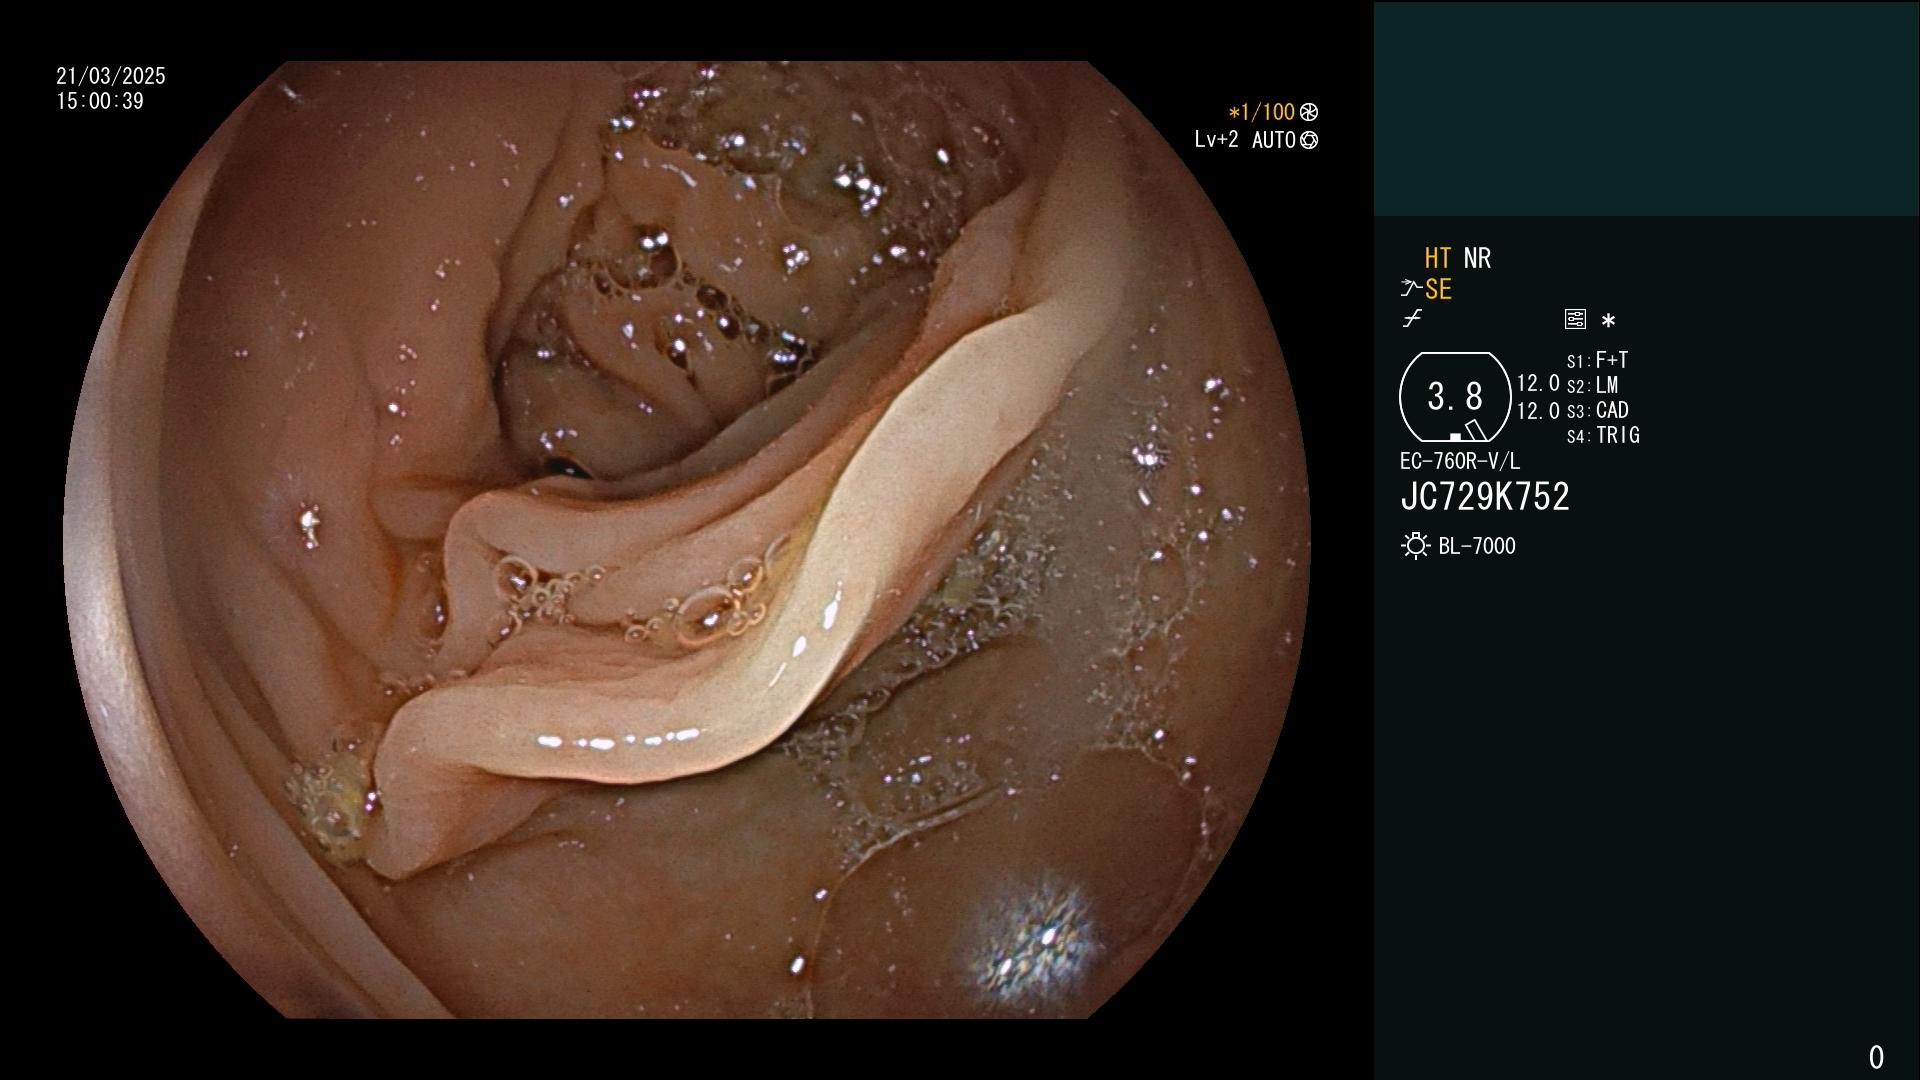The image size is (1920, 1080).
Task: Click the tone curve icon below SE
Action: pyautogui.click(x=1412, y=319)
